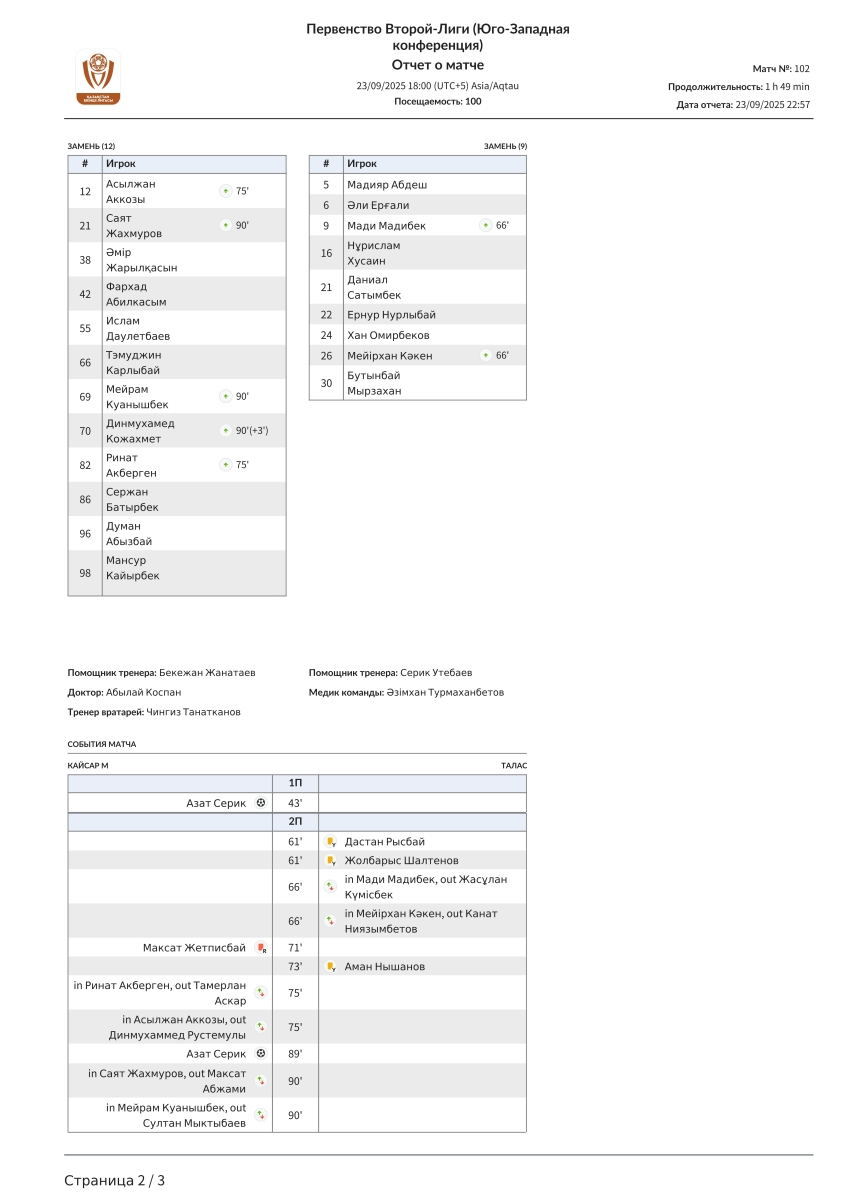Click the Kazakhstan football league logo
848x1200 pixels.
click(98, 78)
